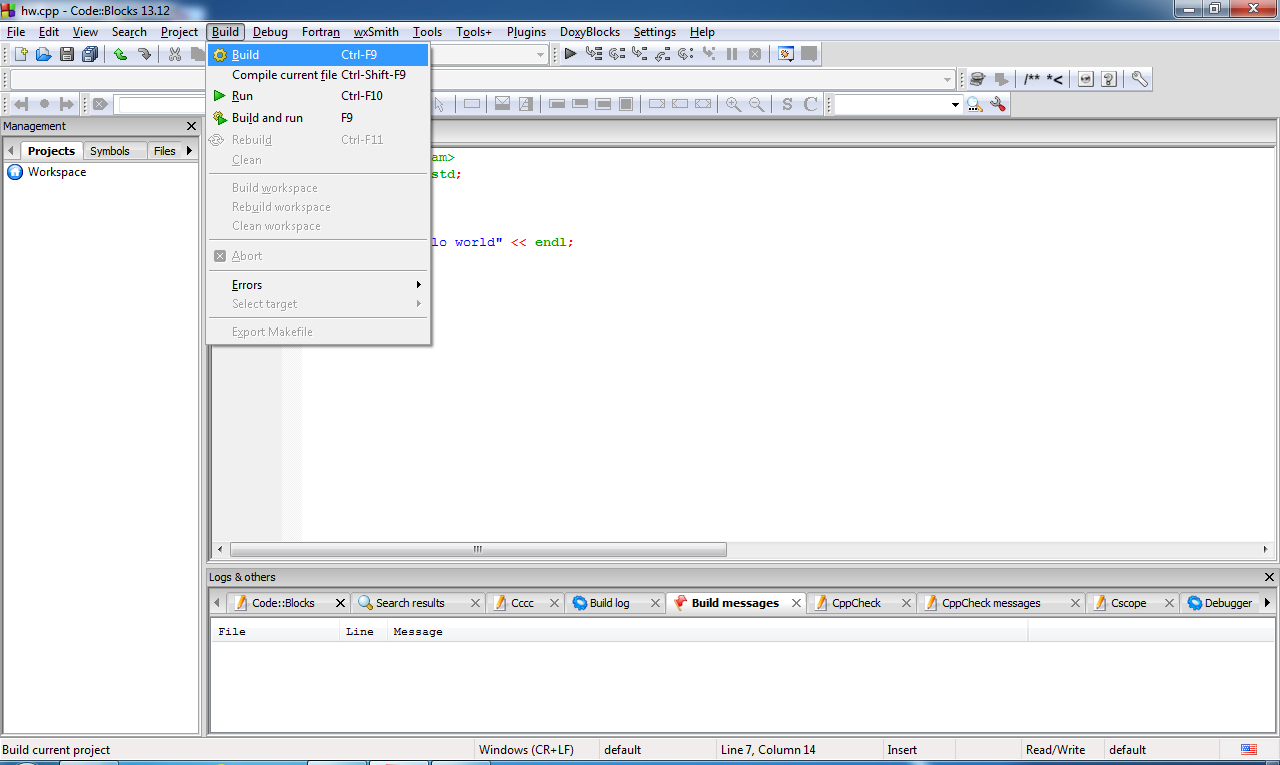Show next log tabs with right arrow
The height and width of the screenshot is (765, 1280).
click(1268, 603)
